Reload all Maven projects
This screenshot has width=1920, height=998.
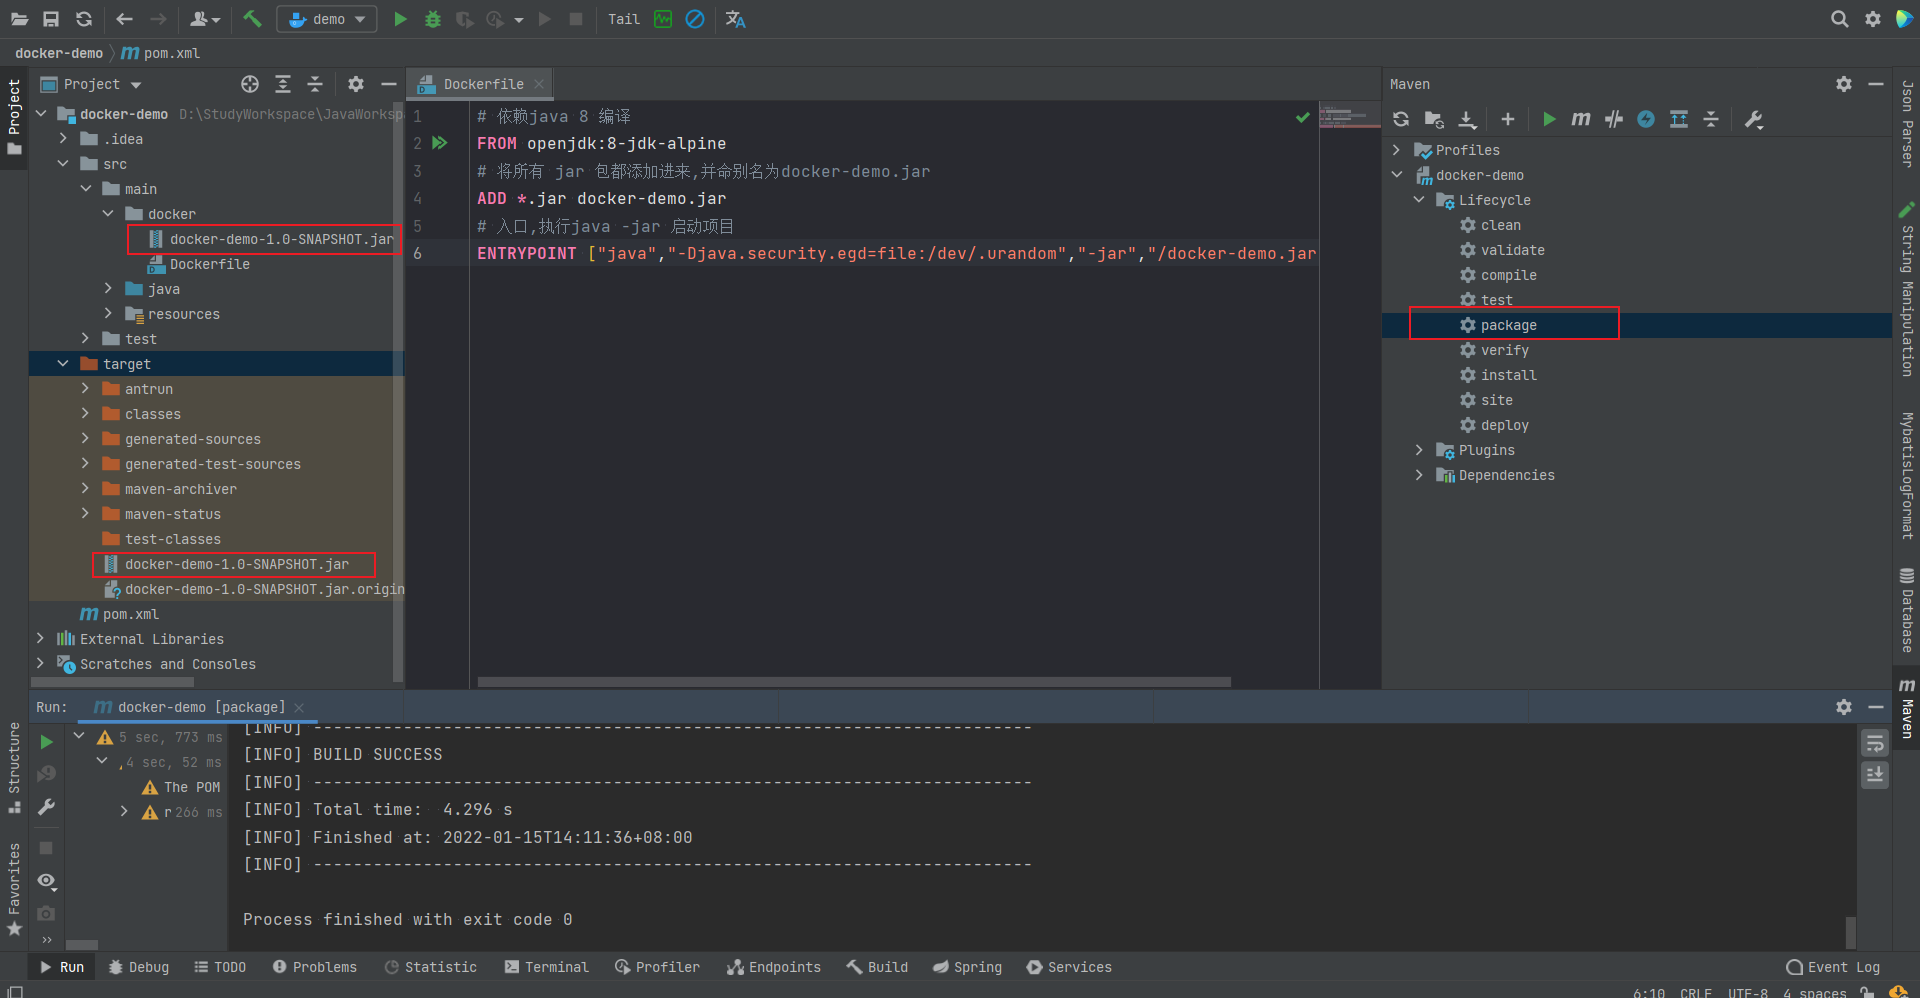tap(1401, 119)
